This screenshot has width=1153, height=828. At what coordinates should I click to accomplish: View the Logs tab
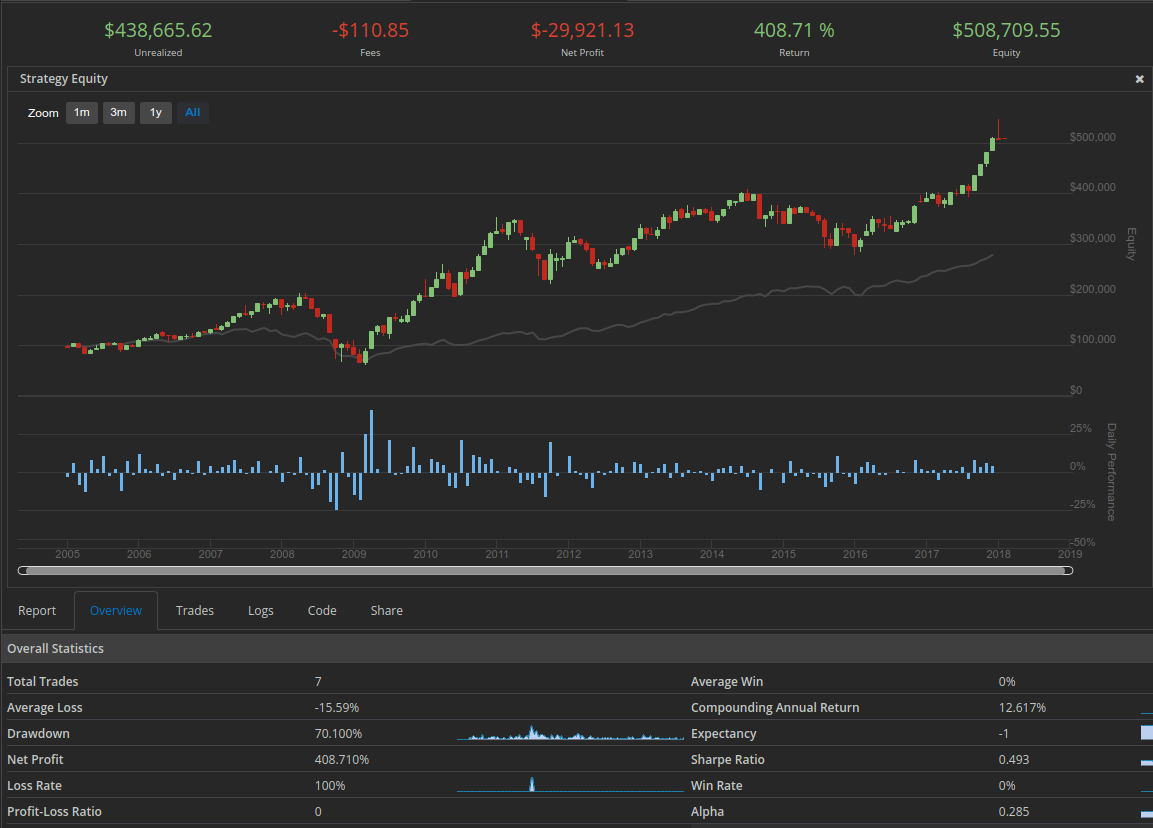click(261, 610)
